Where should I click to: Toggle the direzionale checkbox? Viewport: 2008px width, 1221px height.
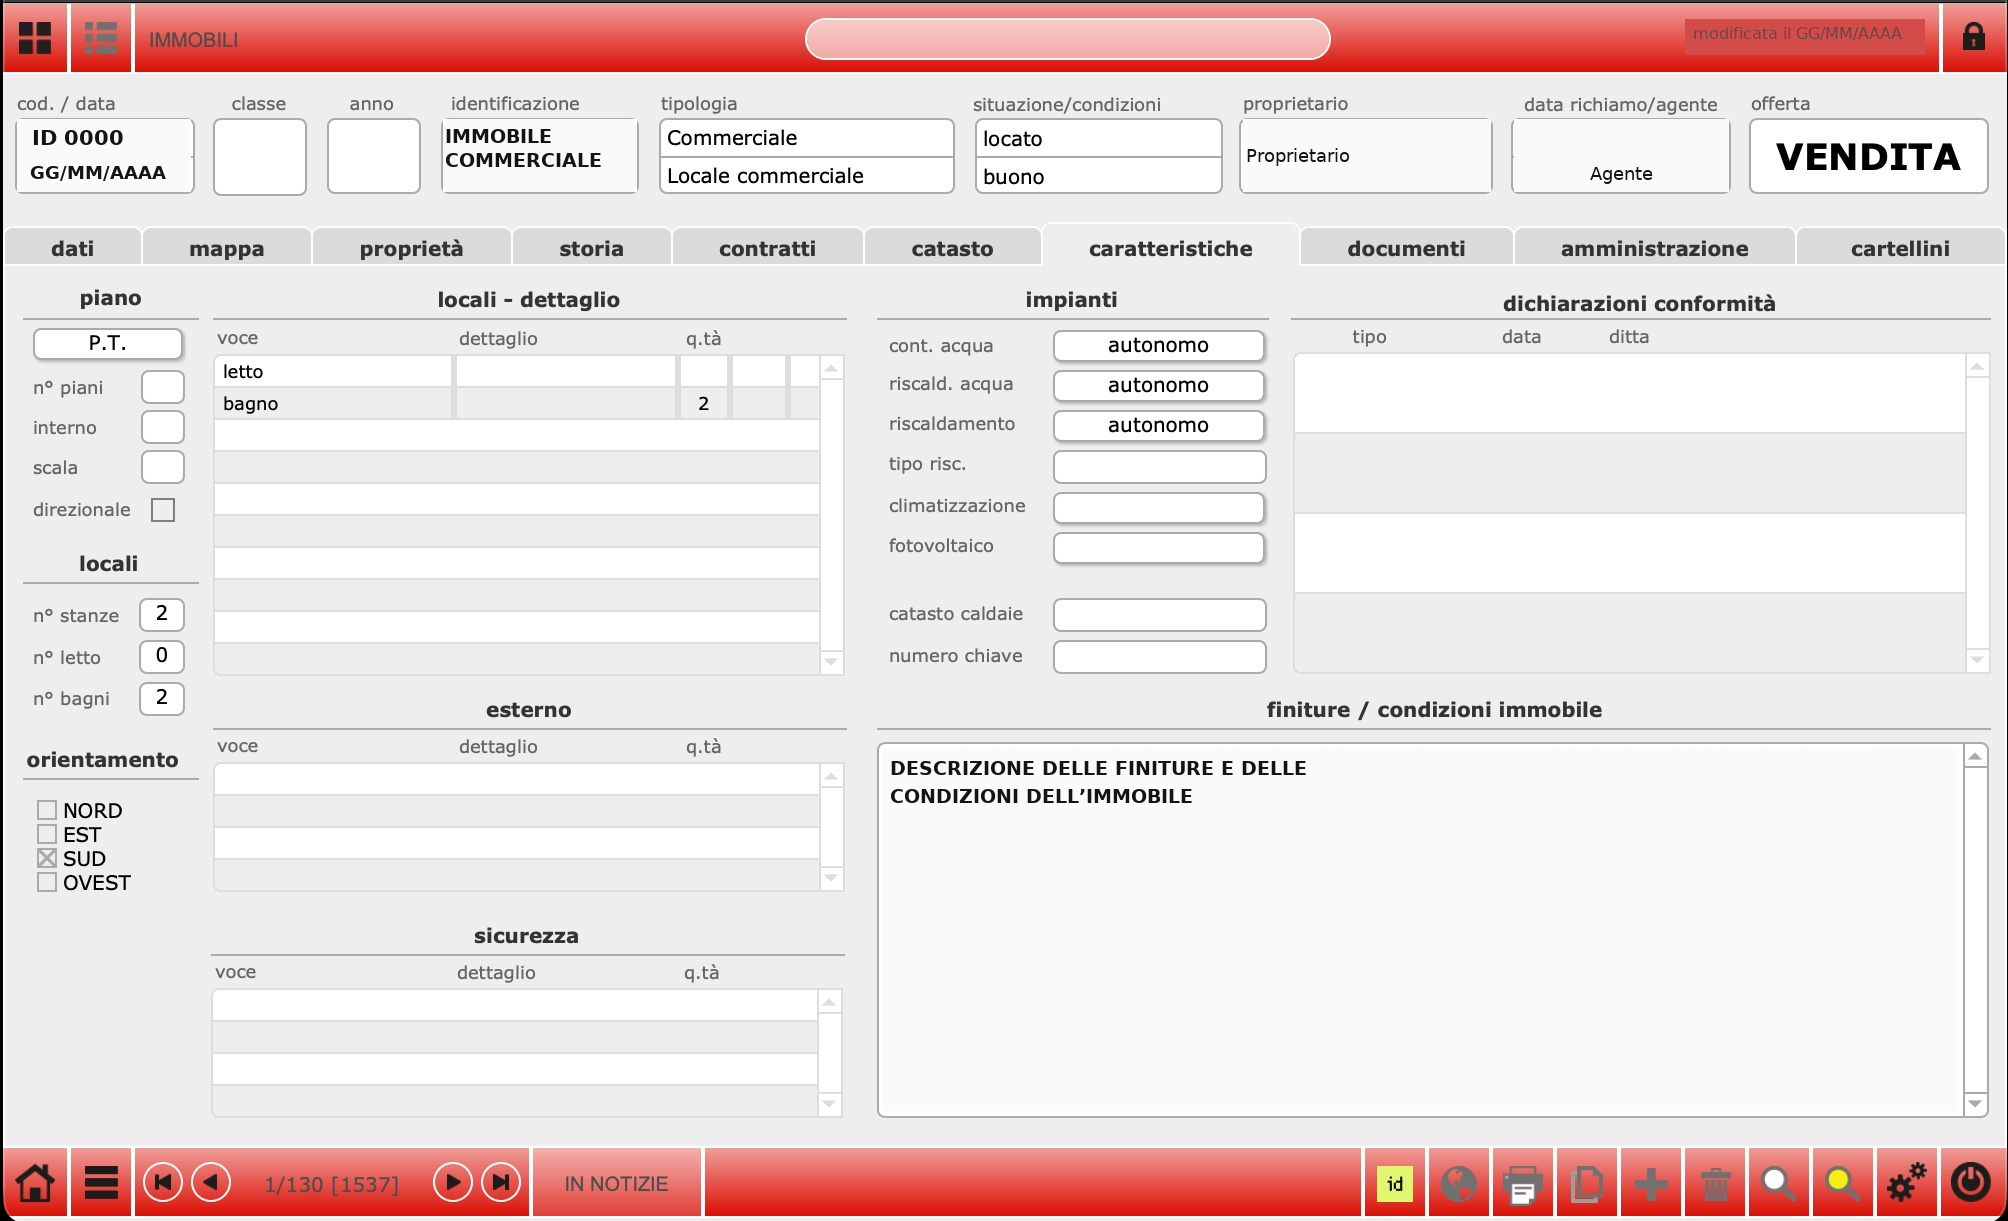point(163,510)
